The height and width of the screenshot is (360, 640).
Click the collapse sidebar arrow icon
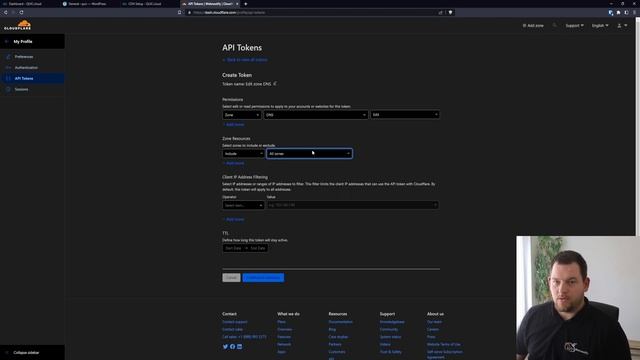7,353
